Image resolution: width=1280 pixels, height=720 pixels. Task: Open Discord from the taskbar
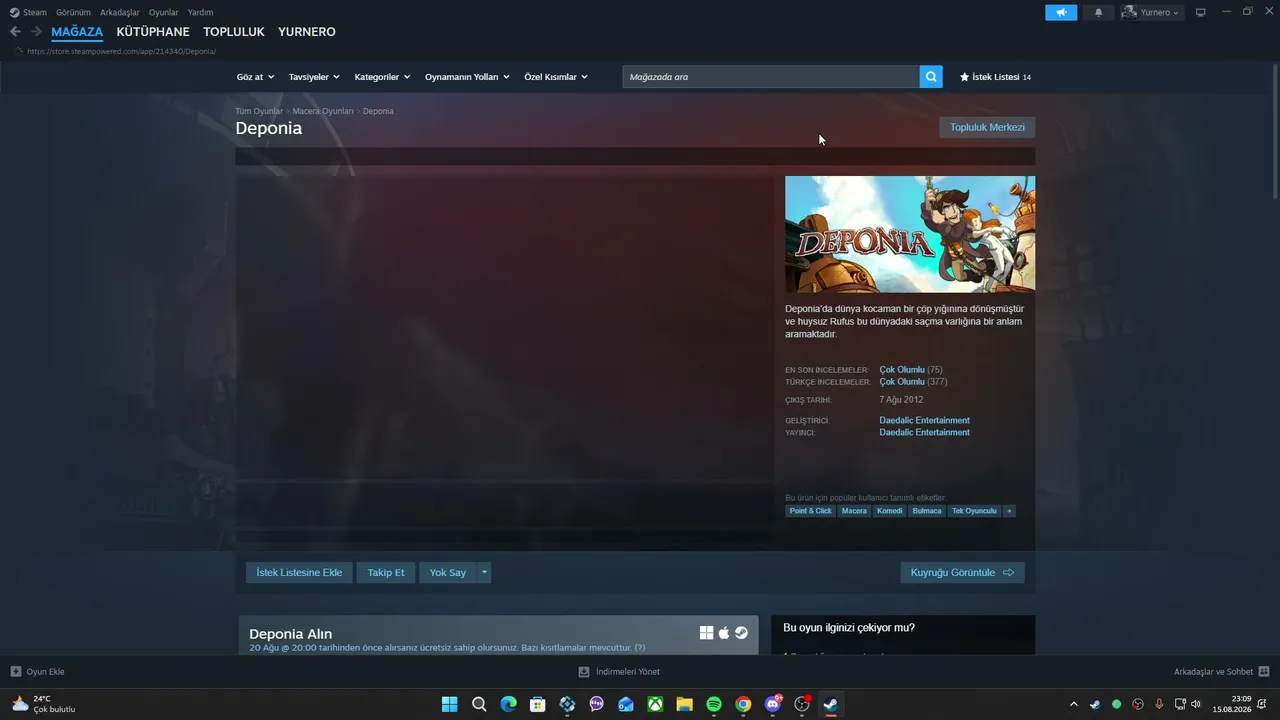coord(773,704)
